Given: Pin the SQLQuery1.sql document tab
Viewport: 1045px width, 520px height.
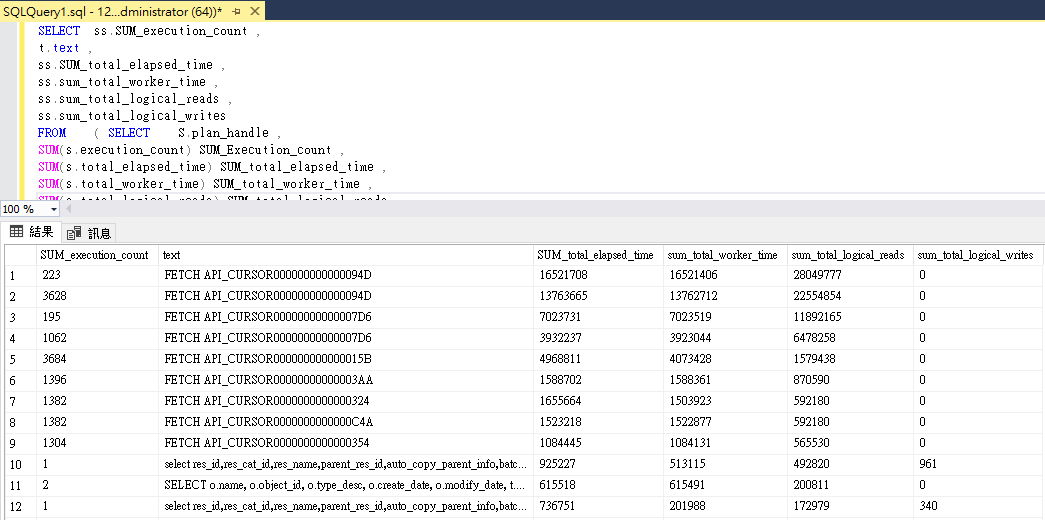Looking at the screenshot, I should coord(236,12).
